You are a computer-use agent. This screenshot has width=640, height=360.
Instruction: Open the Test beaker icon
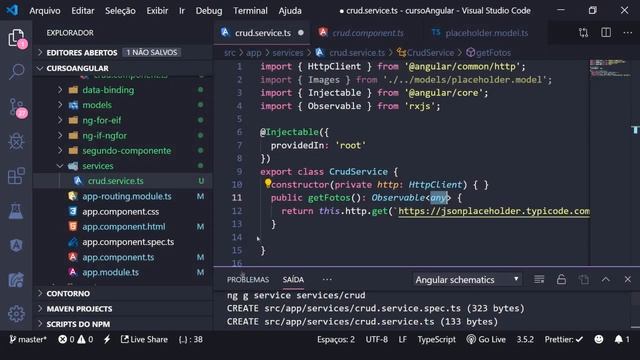coord(16,211)
